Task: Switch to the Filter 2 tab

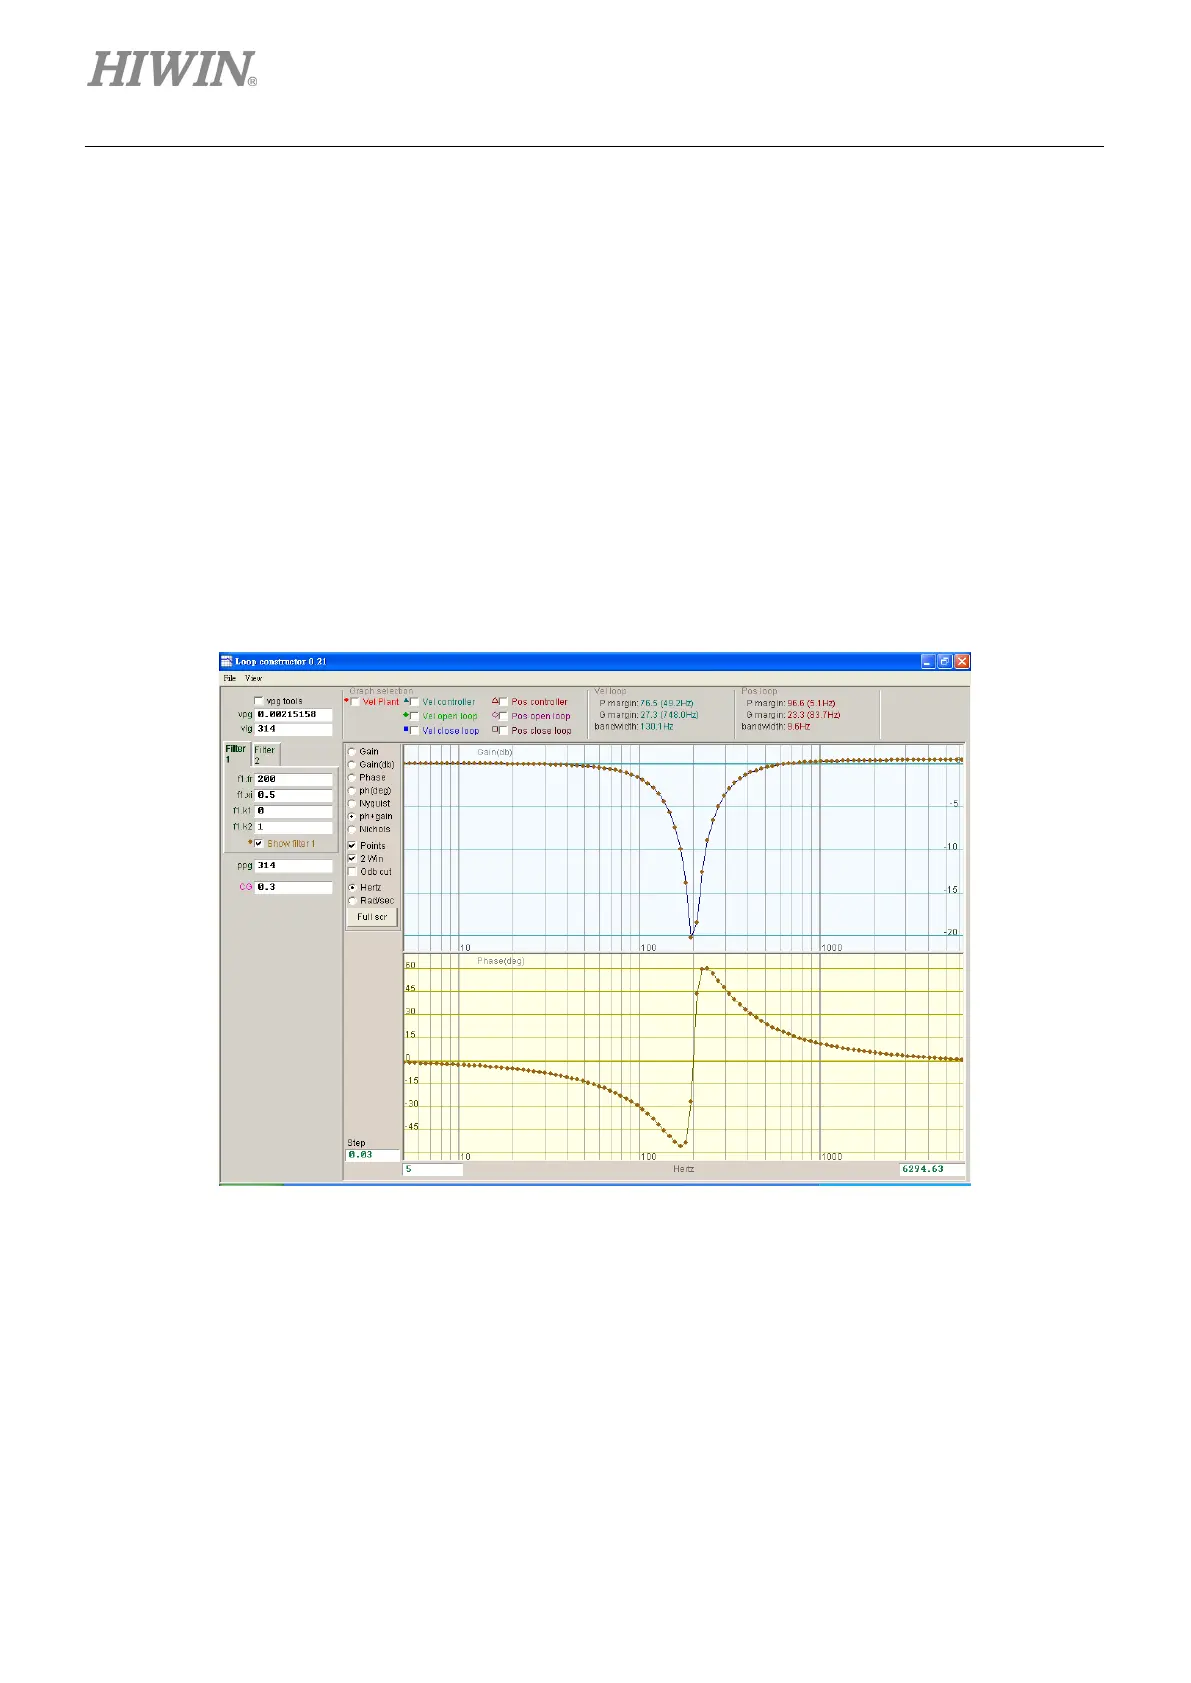Action: pos(265,755)
